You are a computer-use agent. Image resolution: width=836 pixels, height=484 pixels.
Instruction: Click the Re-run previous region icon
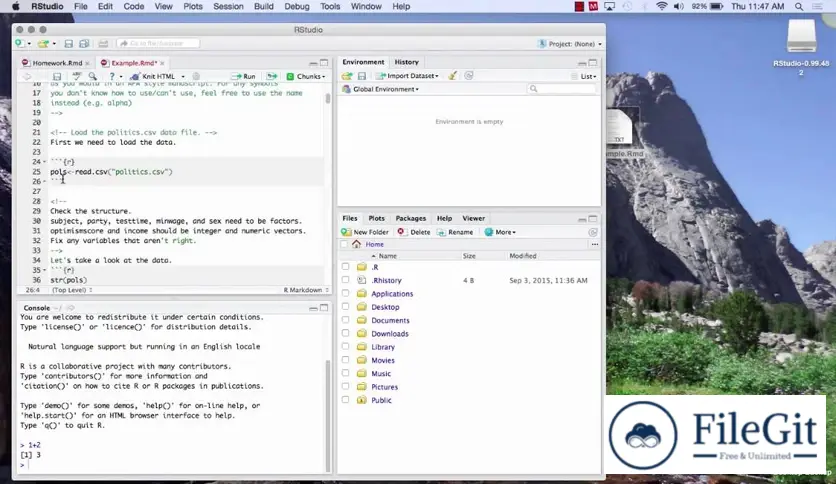272,76
